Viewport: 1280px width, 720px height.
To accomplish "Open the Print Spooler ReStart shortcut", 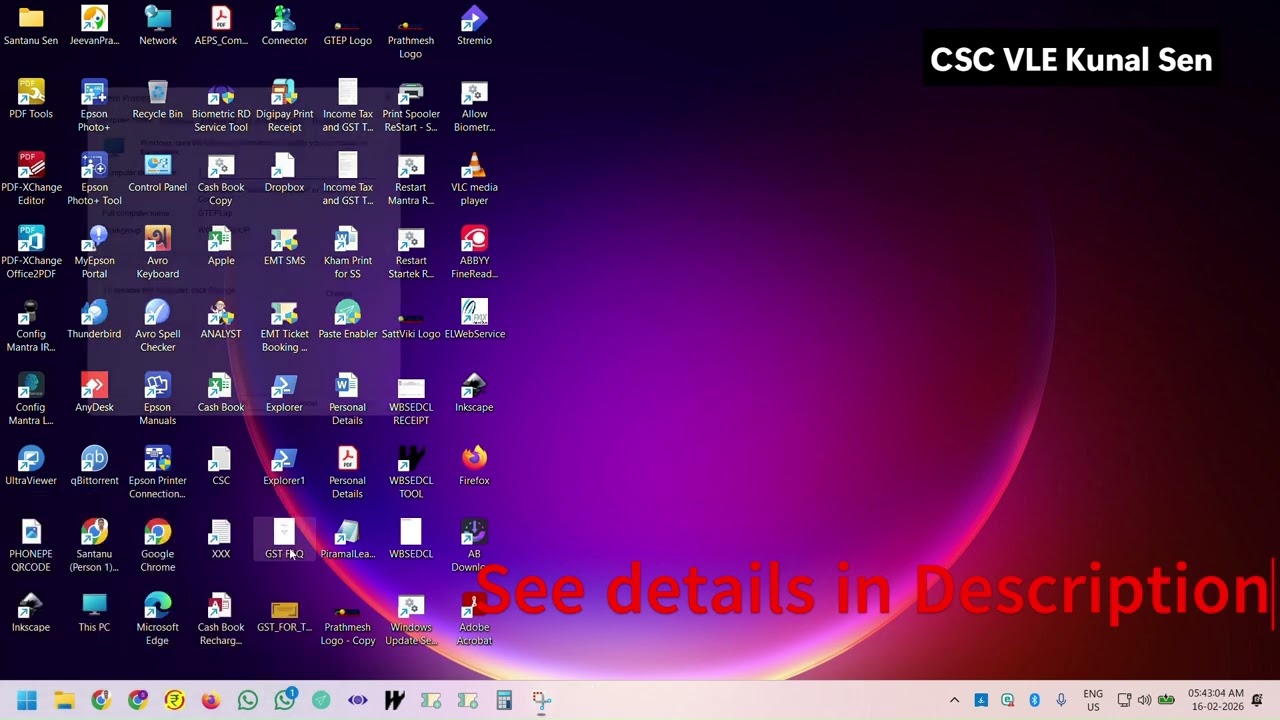I will [x=411, y=106].
